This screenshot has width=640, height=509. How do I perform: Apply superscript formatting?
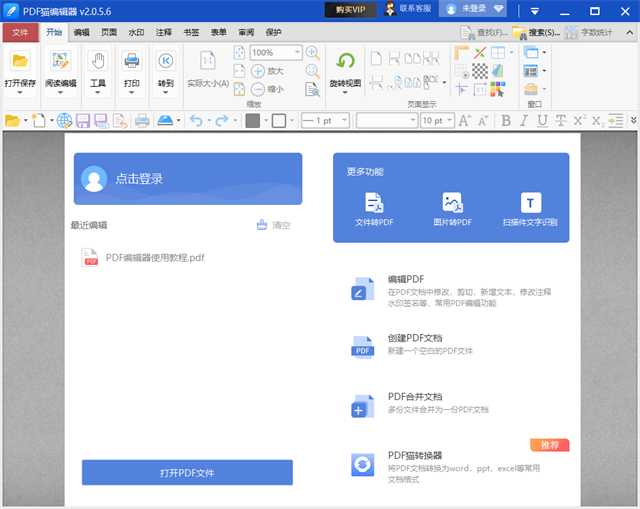point(579,120)
